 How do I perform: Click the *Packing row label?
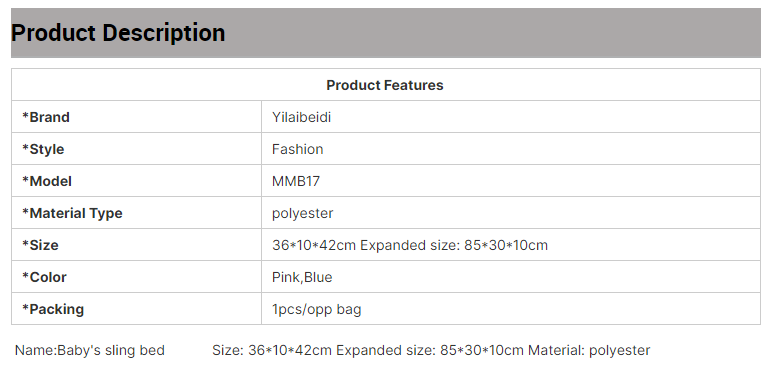coord(53,309)
